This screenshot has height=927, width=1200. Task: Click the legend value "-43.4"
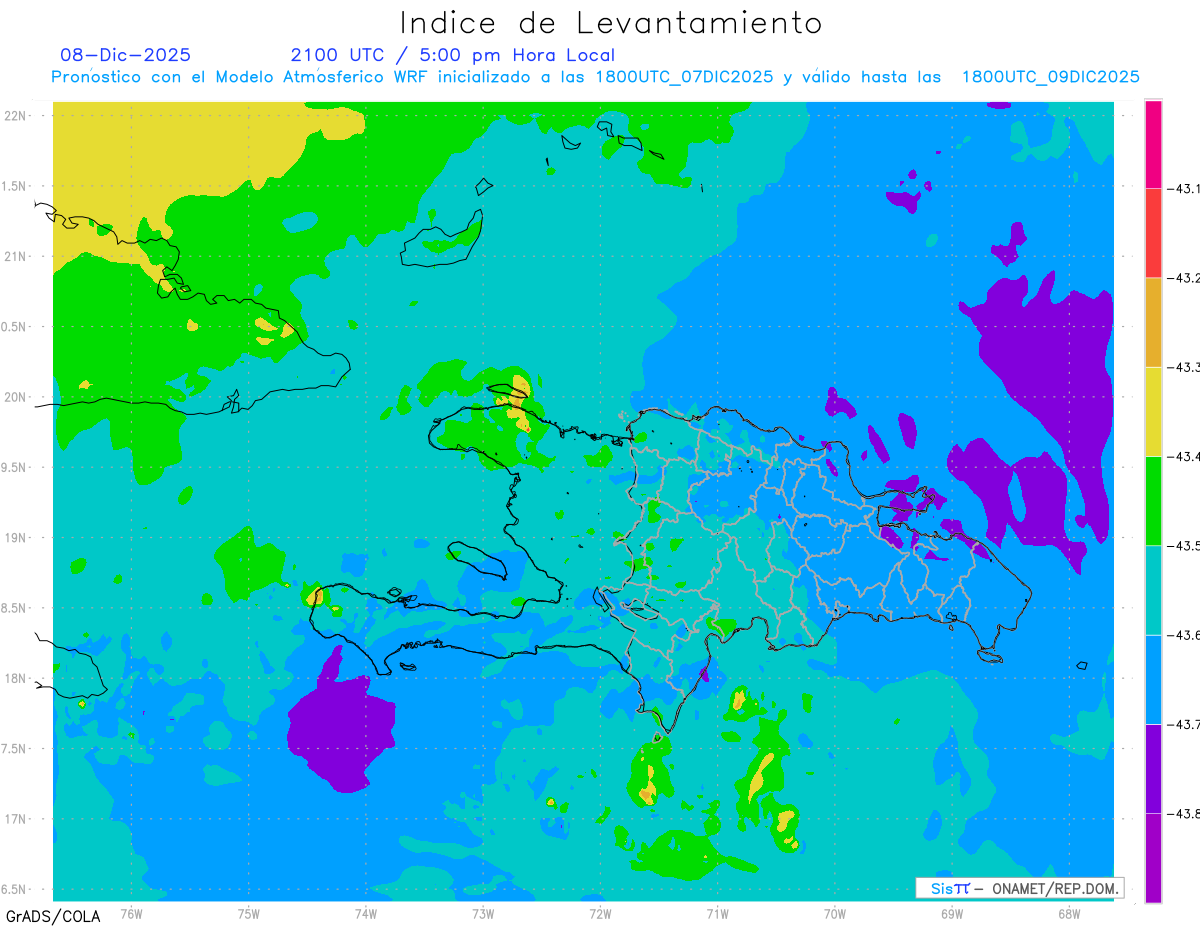tap(1184, 457)
